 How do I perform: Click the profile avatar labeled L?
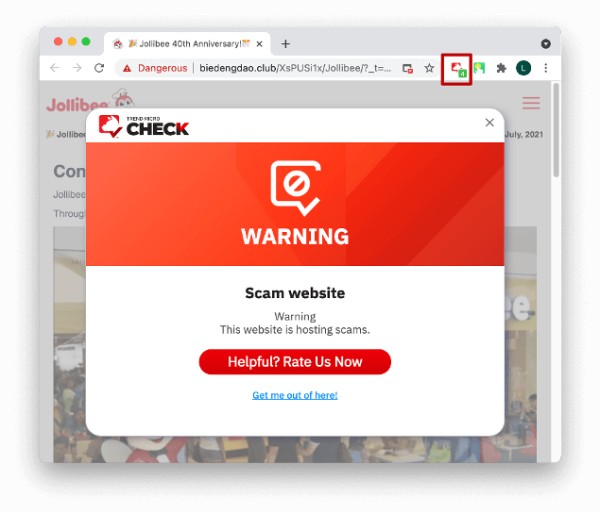tap(523, 68)
